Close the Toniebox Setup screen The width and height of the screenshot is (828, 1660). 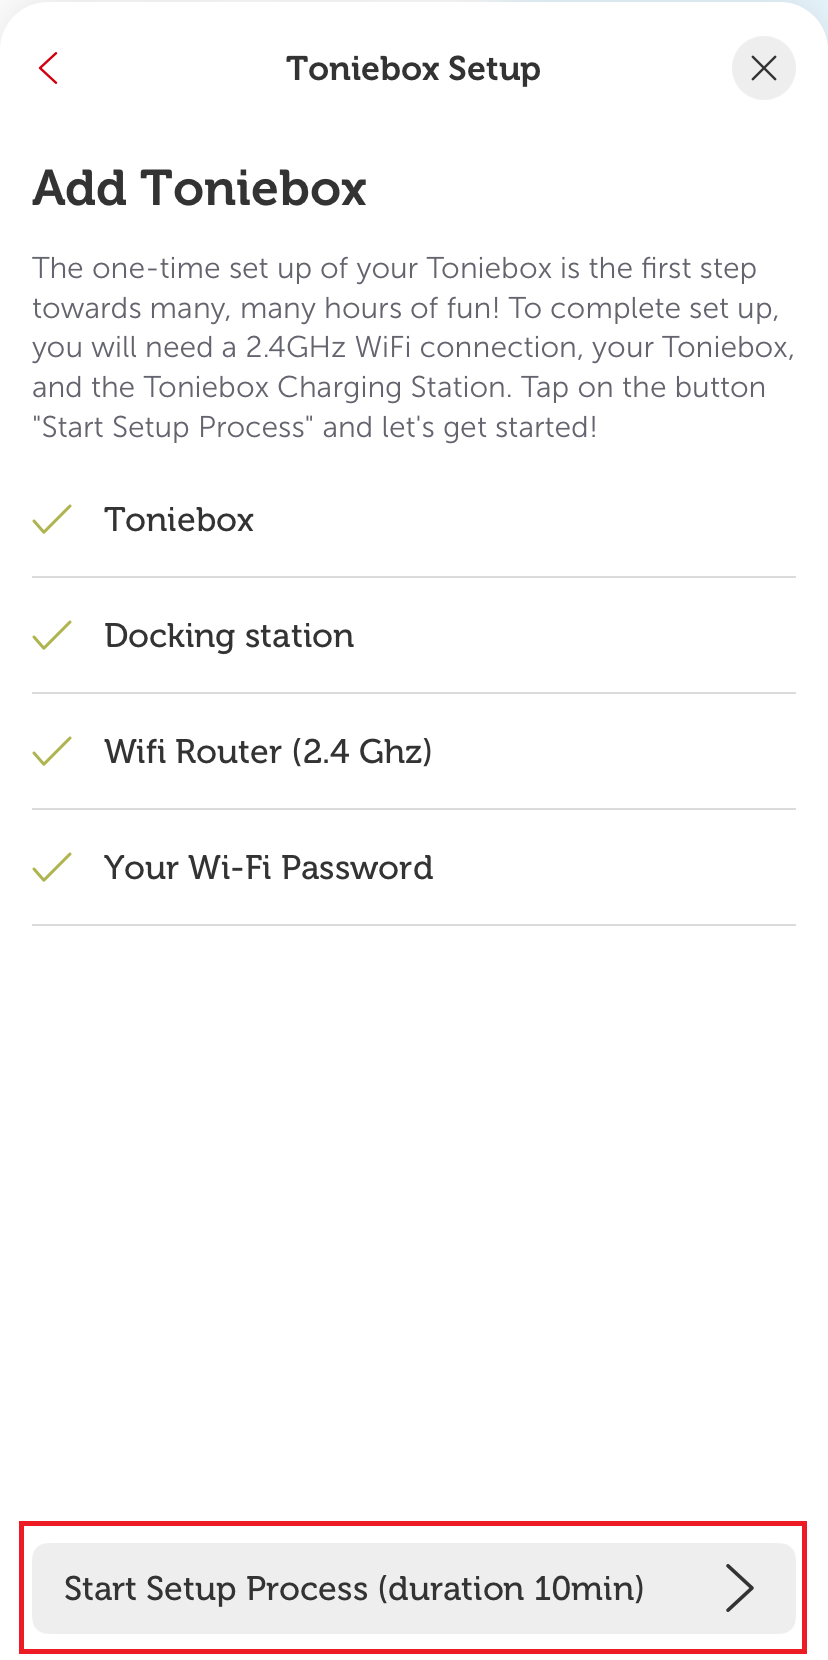tap(763, 68)
